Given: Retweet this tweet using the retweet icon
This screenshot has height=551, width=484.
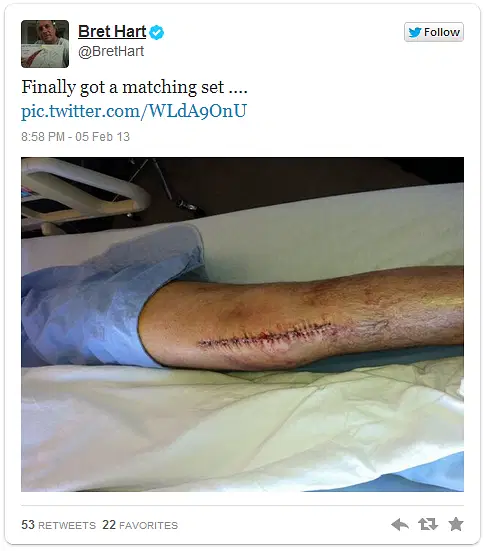Looking at the screenshot, I should pyautogui.click(x=428, y=524).
